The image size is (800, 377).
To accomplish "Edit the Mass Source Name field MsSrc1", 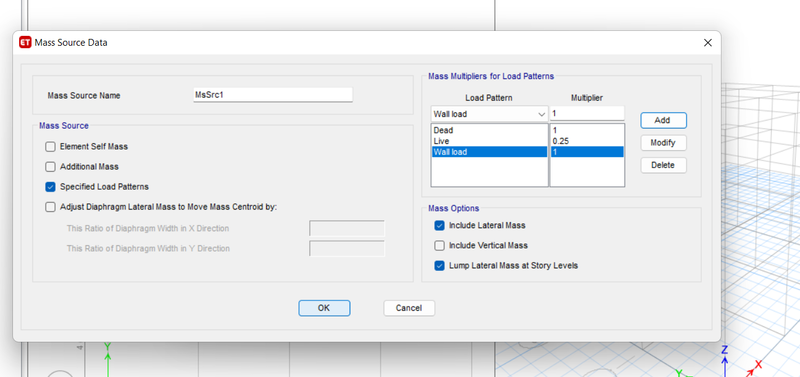I will (x=273, y=95).
